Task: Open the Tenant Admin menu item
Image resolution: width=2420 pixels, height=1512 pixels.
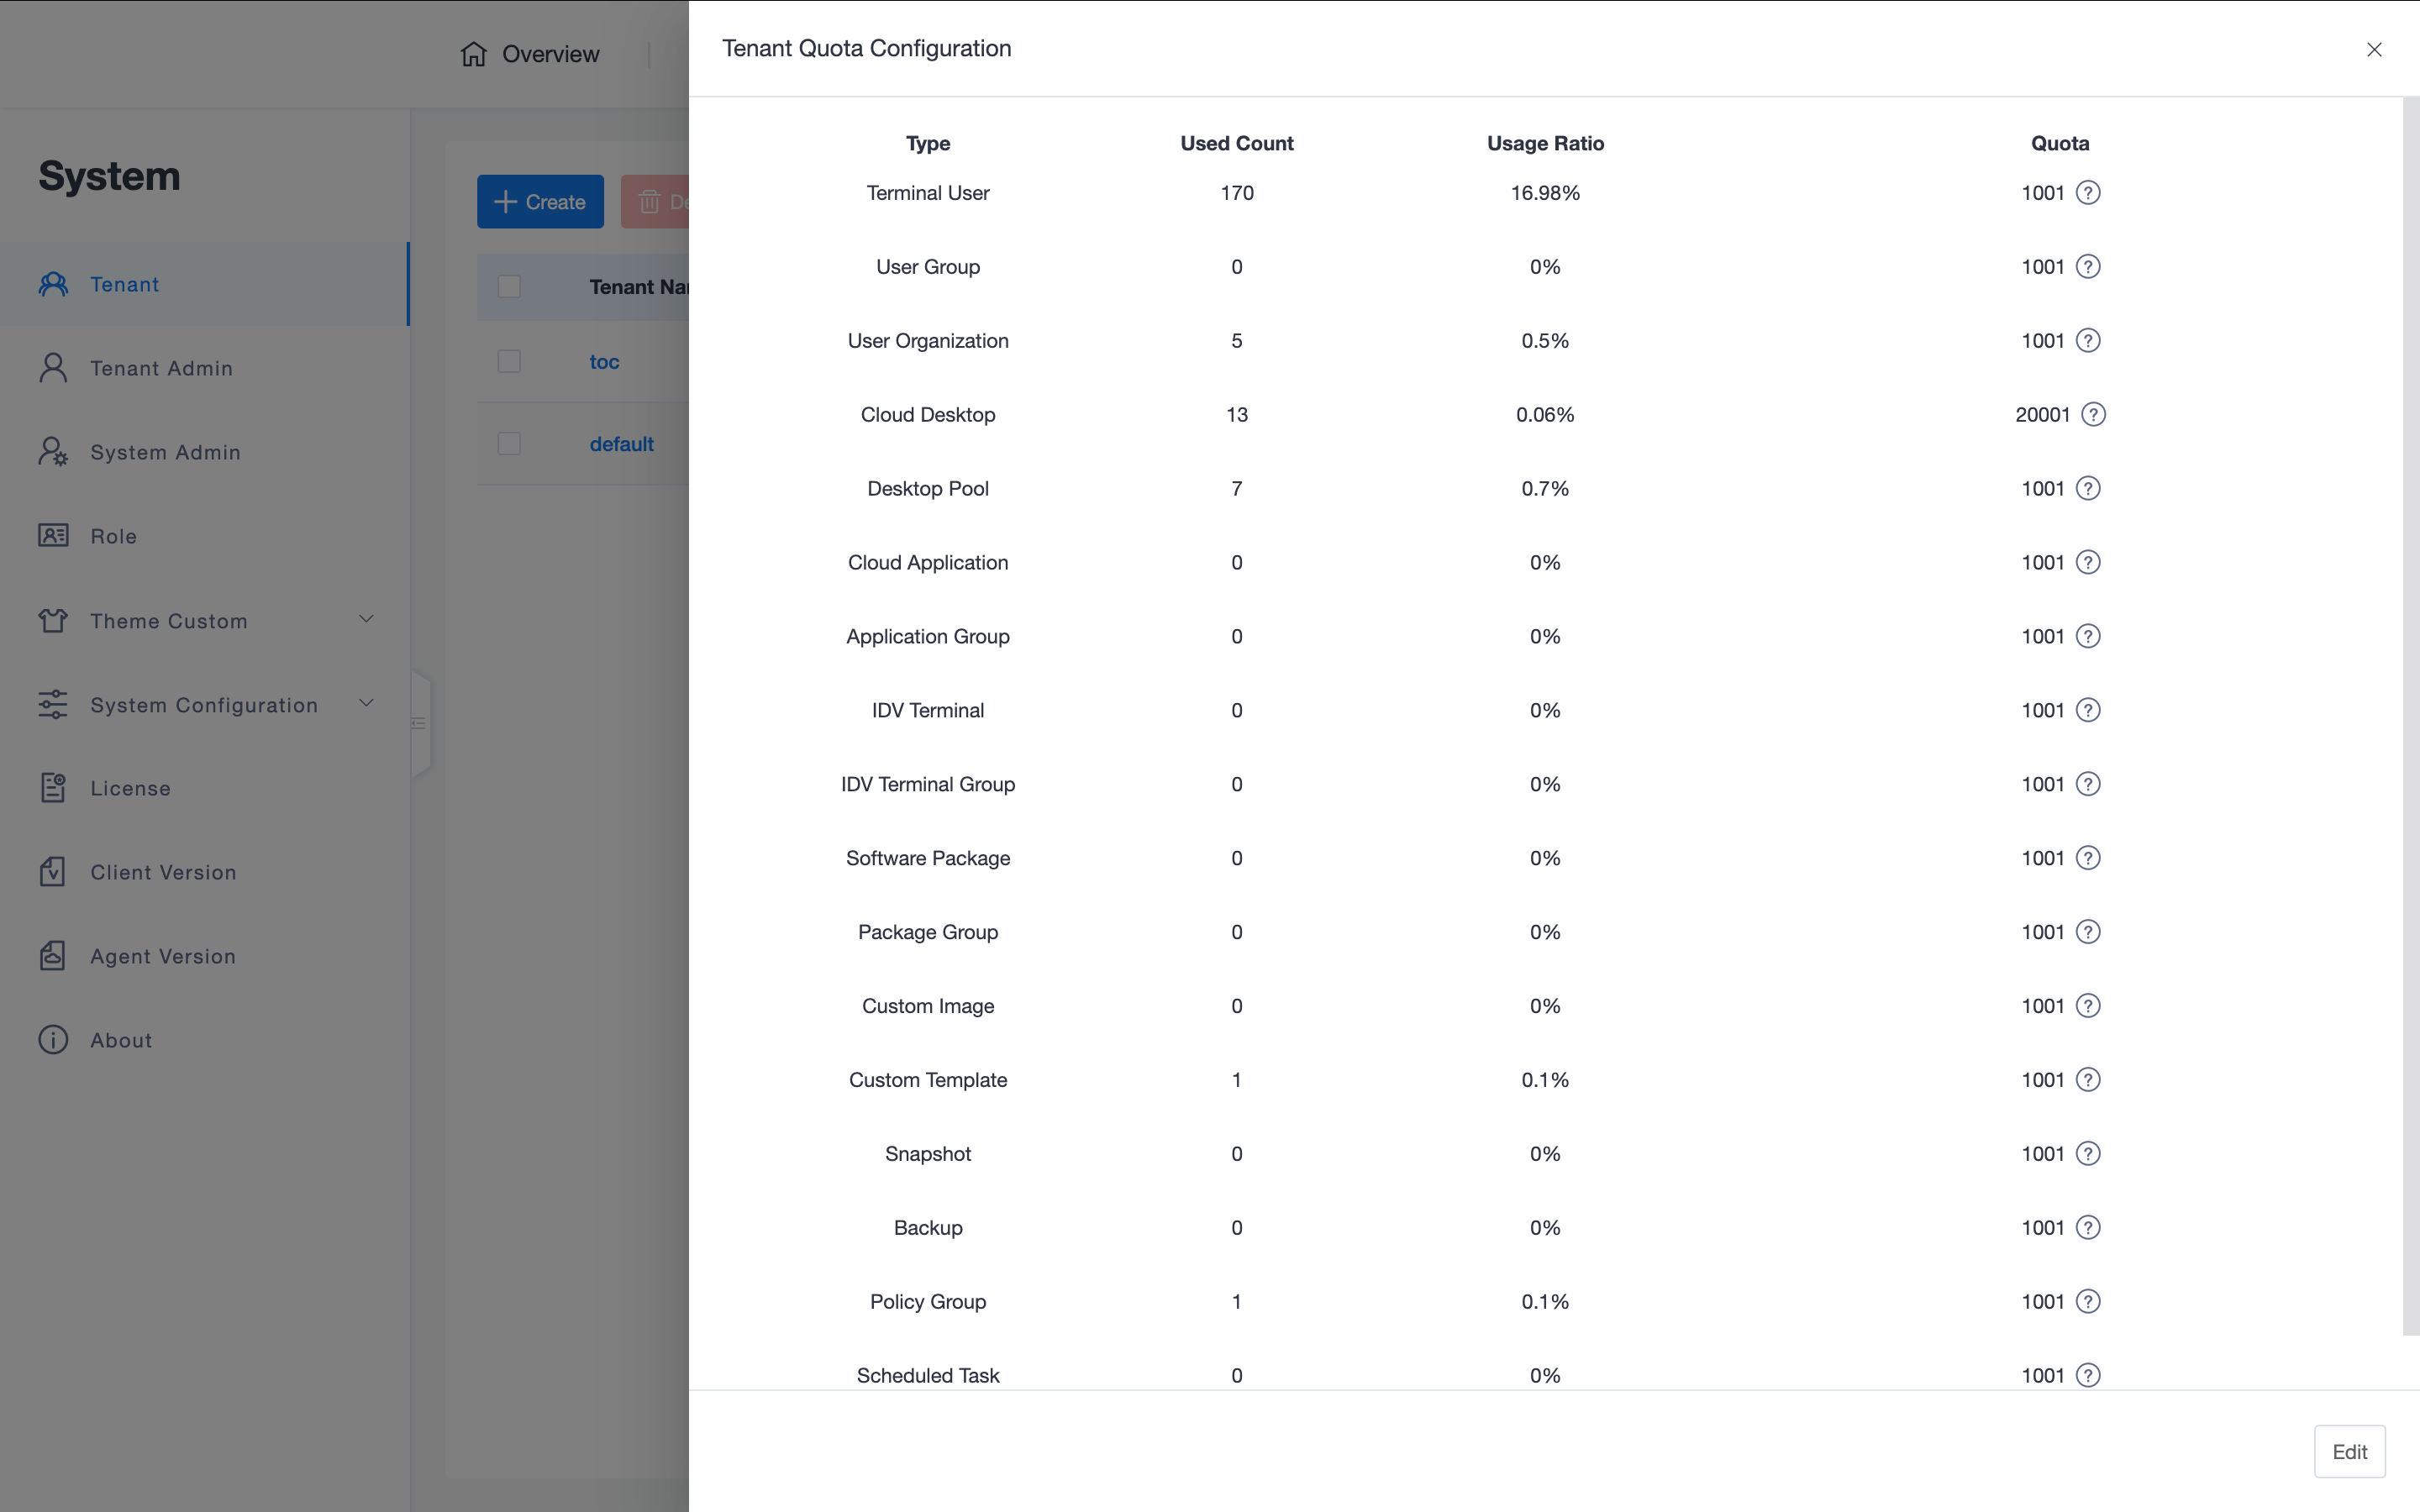Action: click(x=161, y=368)
